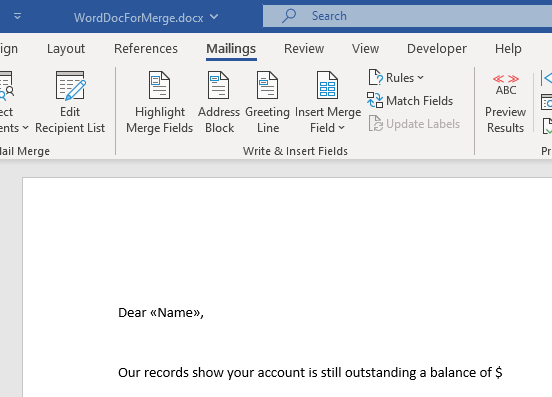Click the Highlight Merge Fields icon
This screenshot has width=552, height=397.
pyautogui.click(x=159, y=85)
